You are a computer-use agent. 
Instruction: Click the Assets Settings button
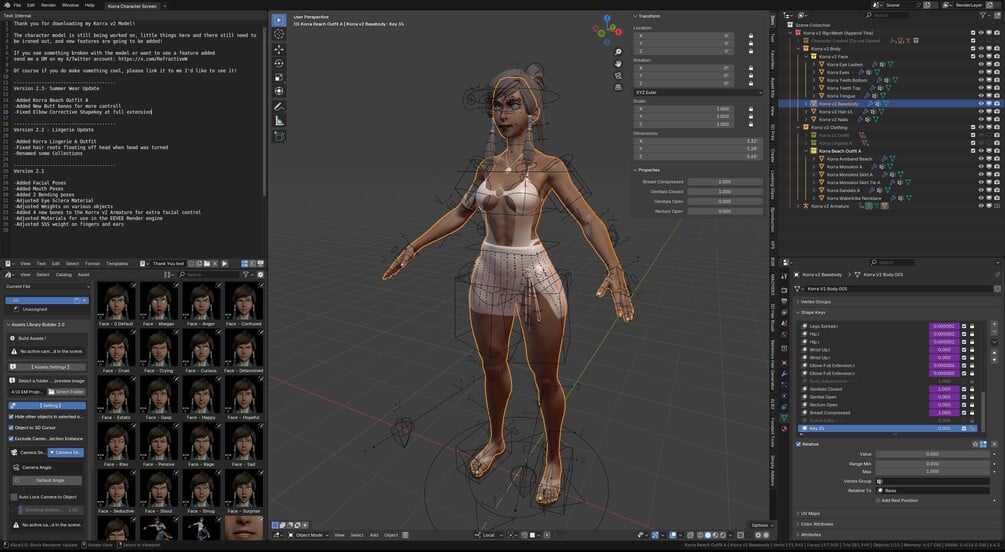tap(49, 367)
